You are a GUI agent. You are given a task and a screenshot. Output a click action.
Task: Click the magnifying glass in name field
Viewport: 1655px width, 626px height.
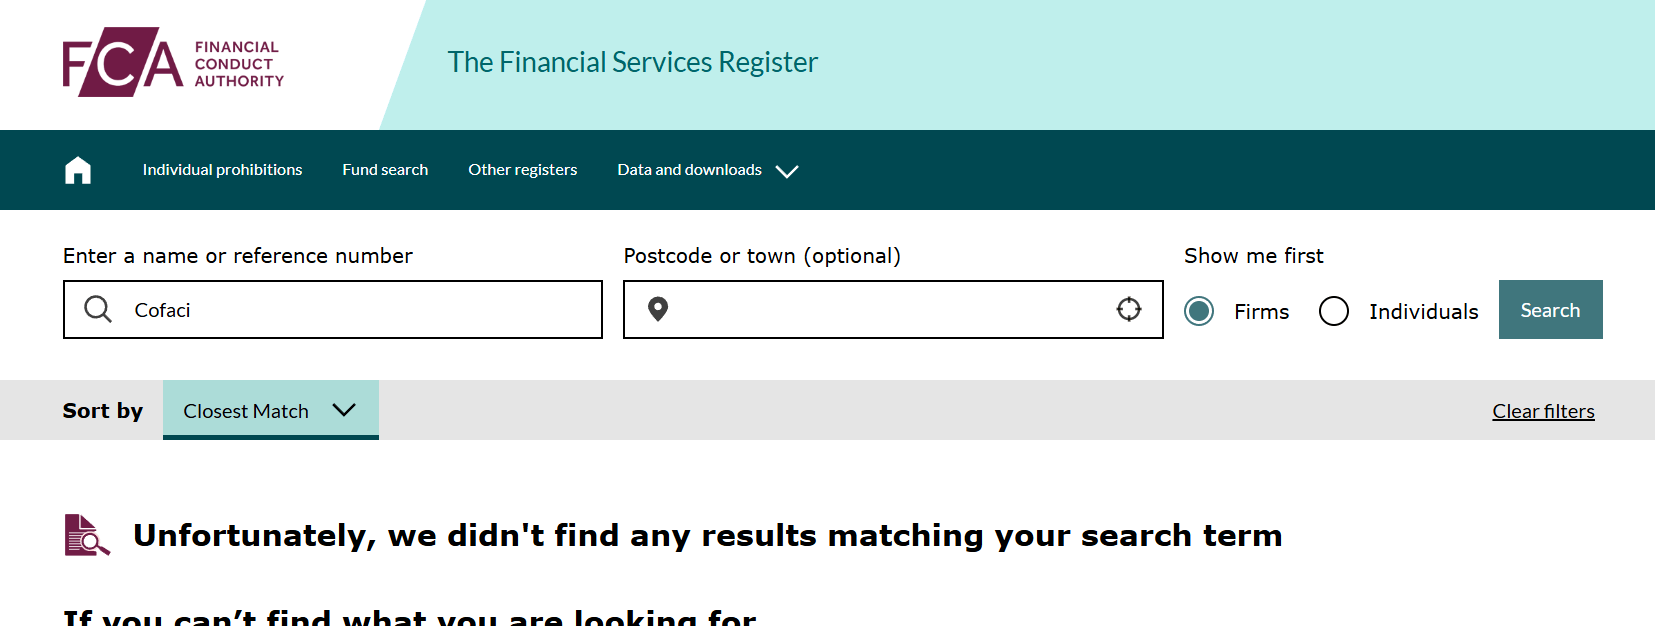coord(98,309)
